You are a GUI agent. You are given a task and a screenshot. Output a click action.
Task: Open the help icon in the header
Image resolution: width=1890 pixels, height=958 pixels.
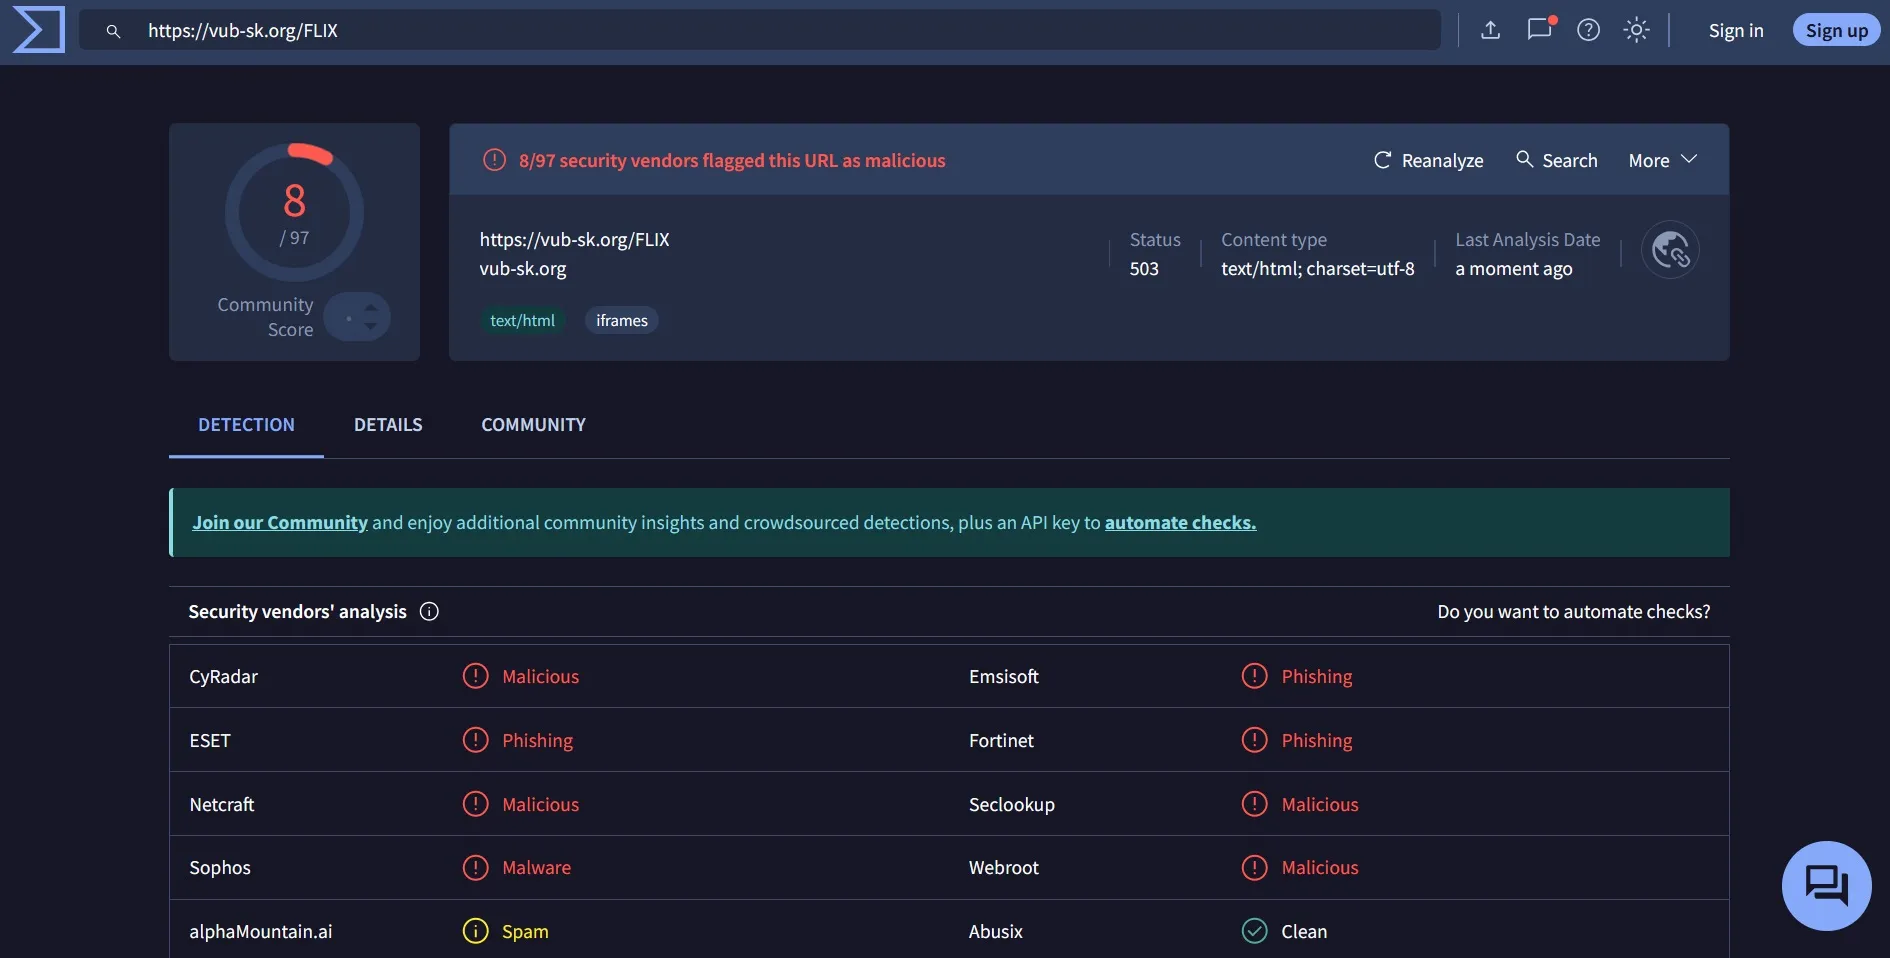point(1588,29)
